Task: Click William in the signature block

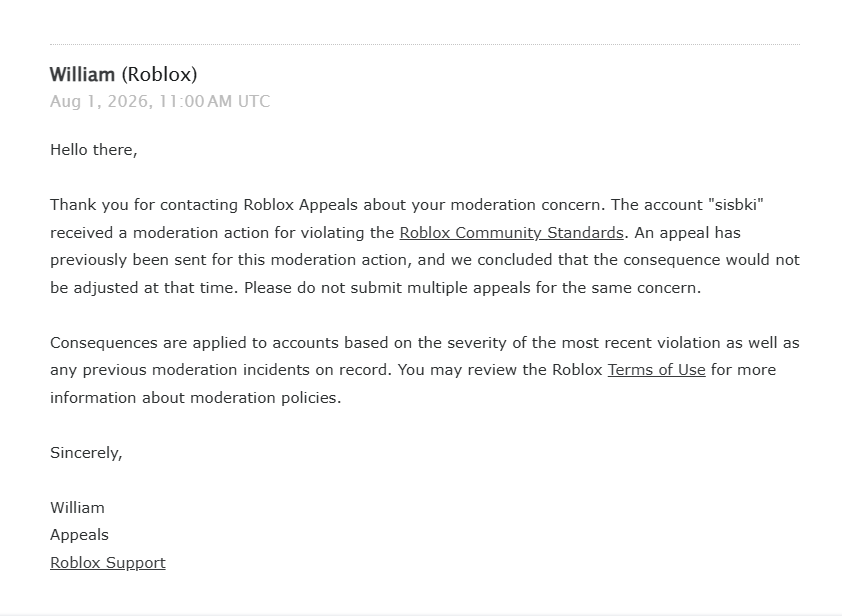Action: click(77, 508)
